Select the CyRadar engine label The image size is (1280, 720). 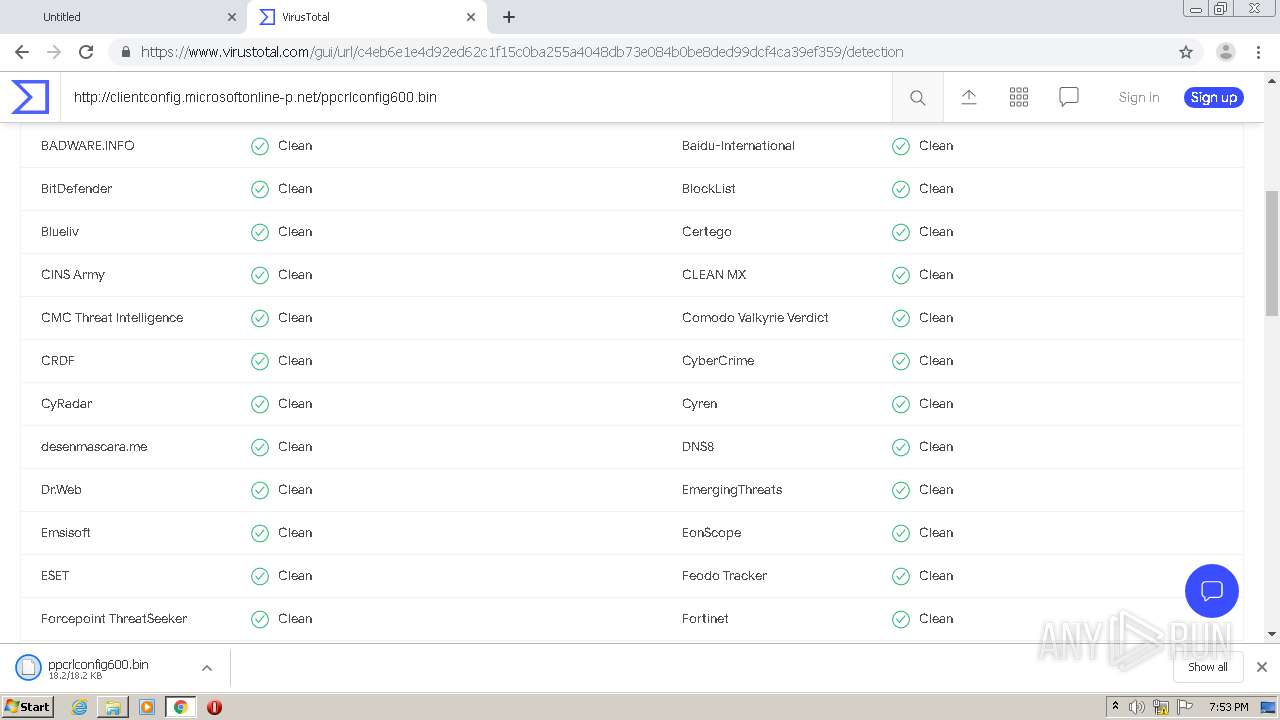[x=67, y=404]
